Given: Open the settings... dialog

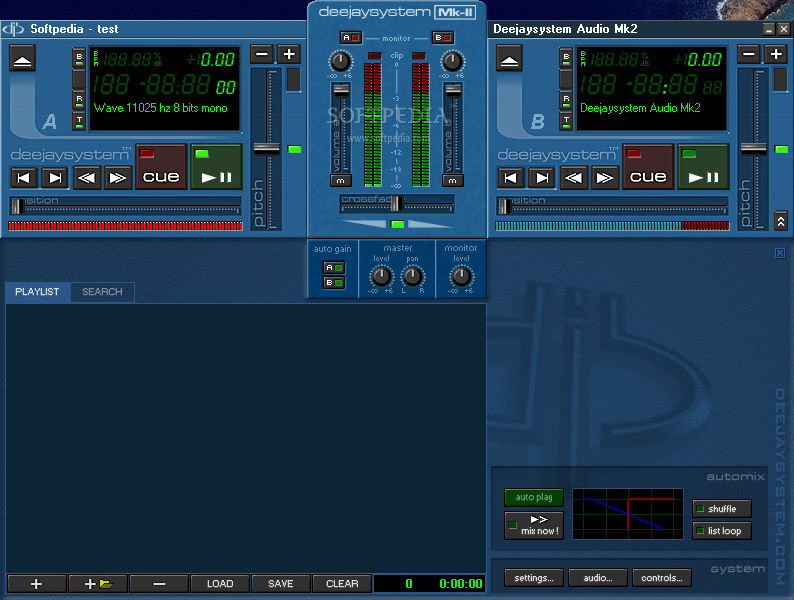Looking at the screenshot, I should tap(534, 578).
